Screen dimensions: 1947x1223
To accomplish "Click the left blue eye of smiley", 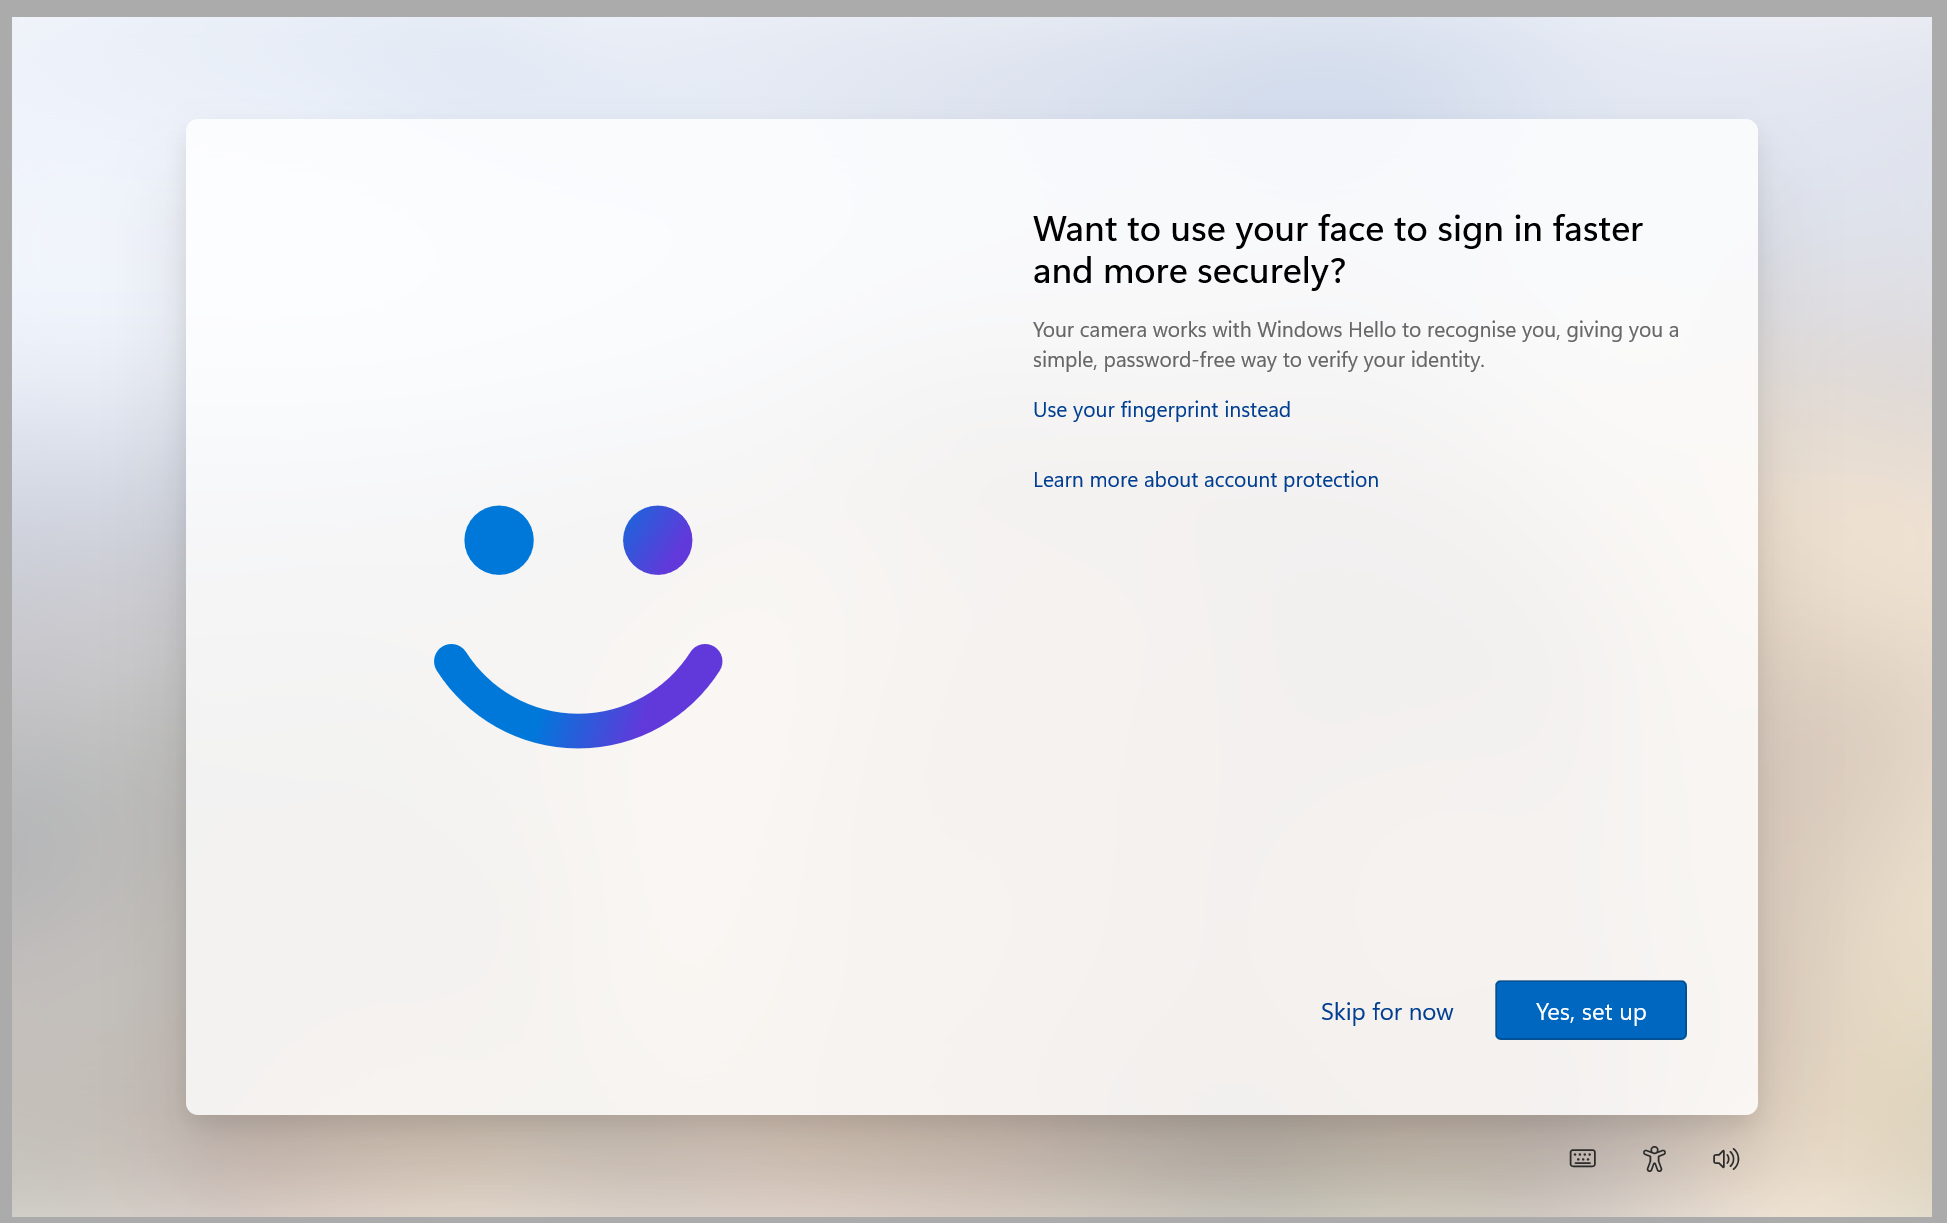I will pos(499,540).
